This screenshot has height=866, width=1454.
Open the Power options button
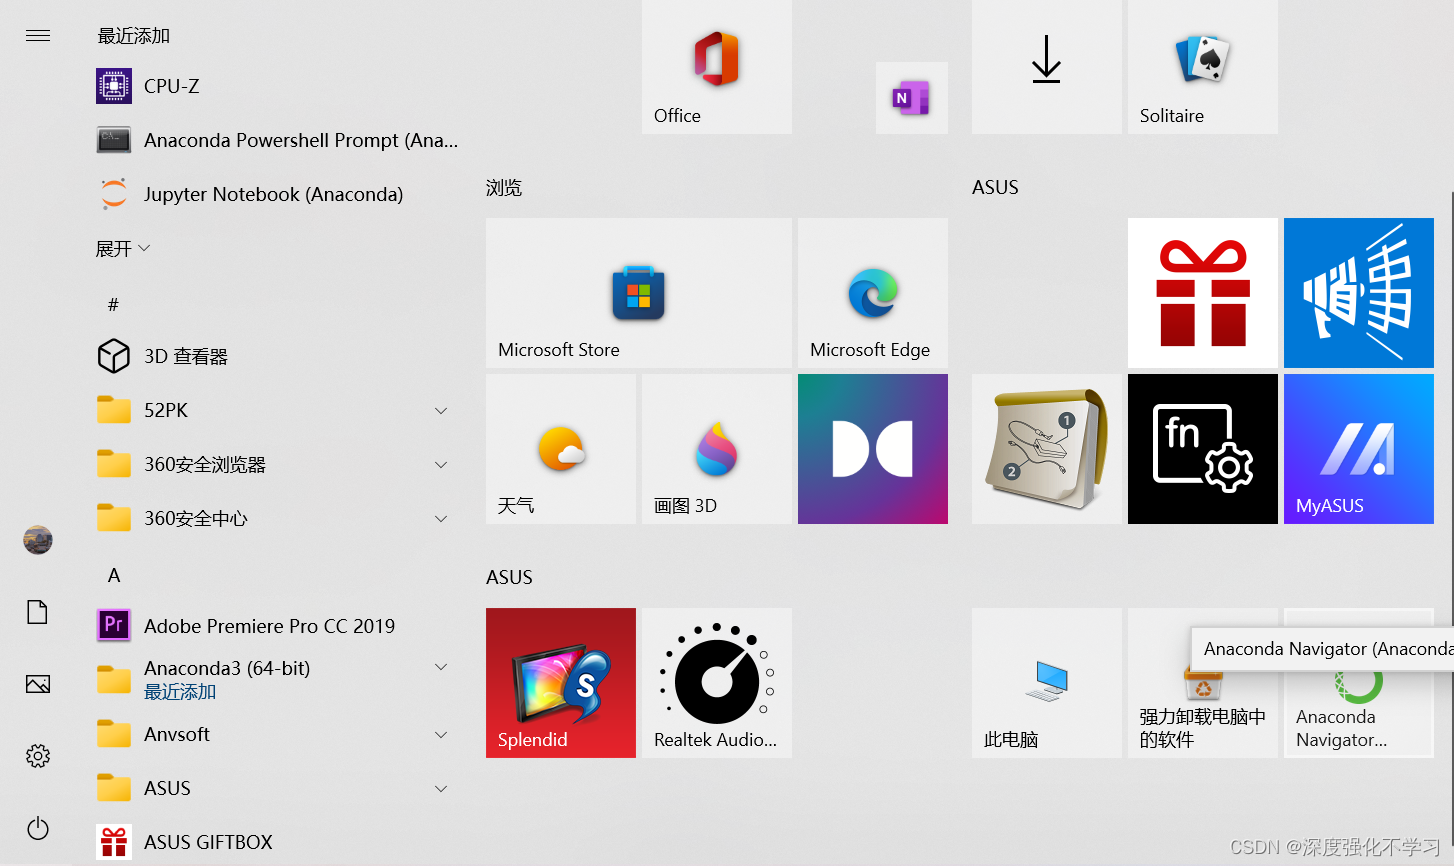[38, 828]
